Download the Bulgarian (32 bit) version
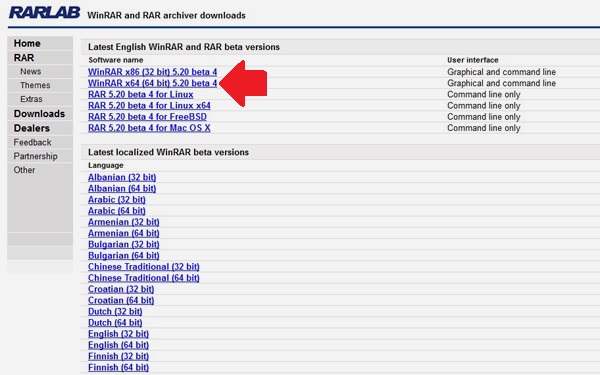 click(124, 244)
